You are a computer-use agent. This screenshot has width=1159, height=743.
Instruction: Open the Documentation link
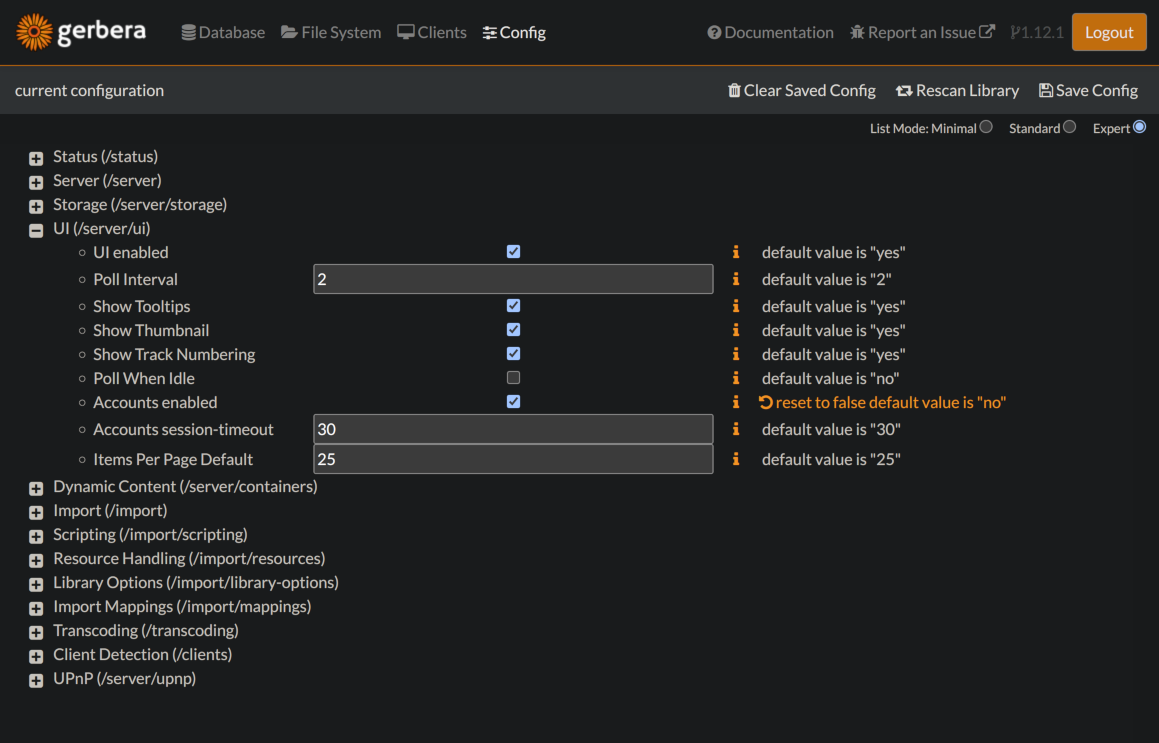point(770,33)
